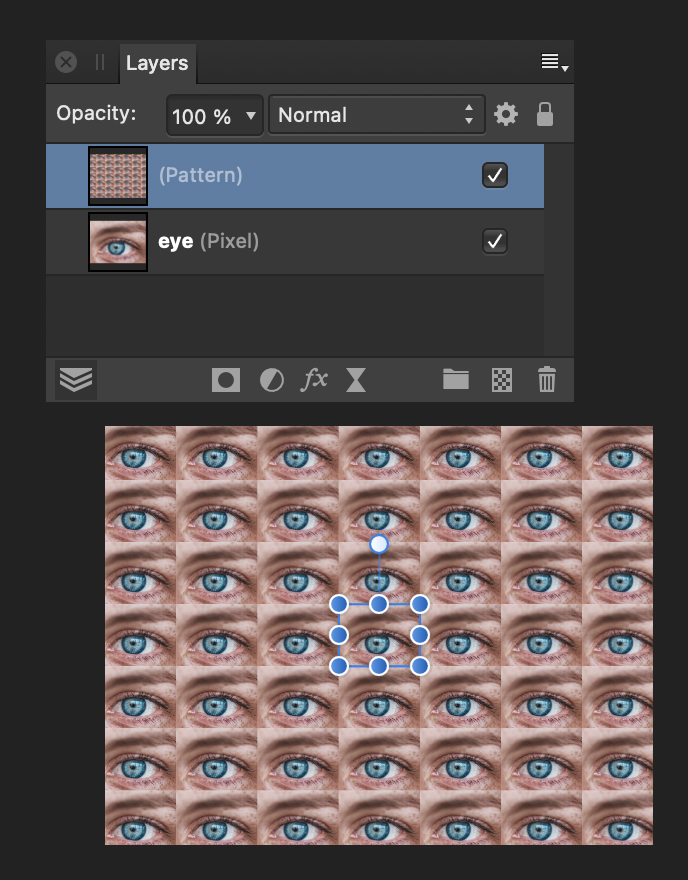Viewport: 688px width, 880px height.
Task: Hide the eye Pixel layer
Action: pos(495,240)
